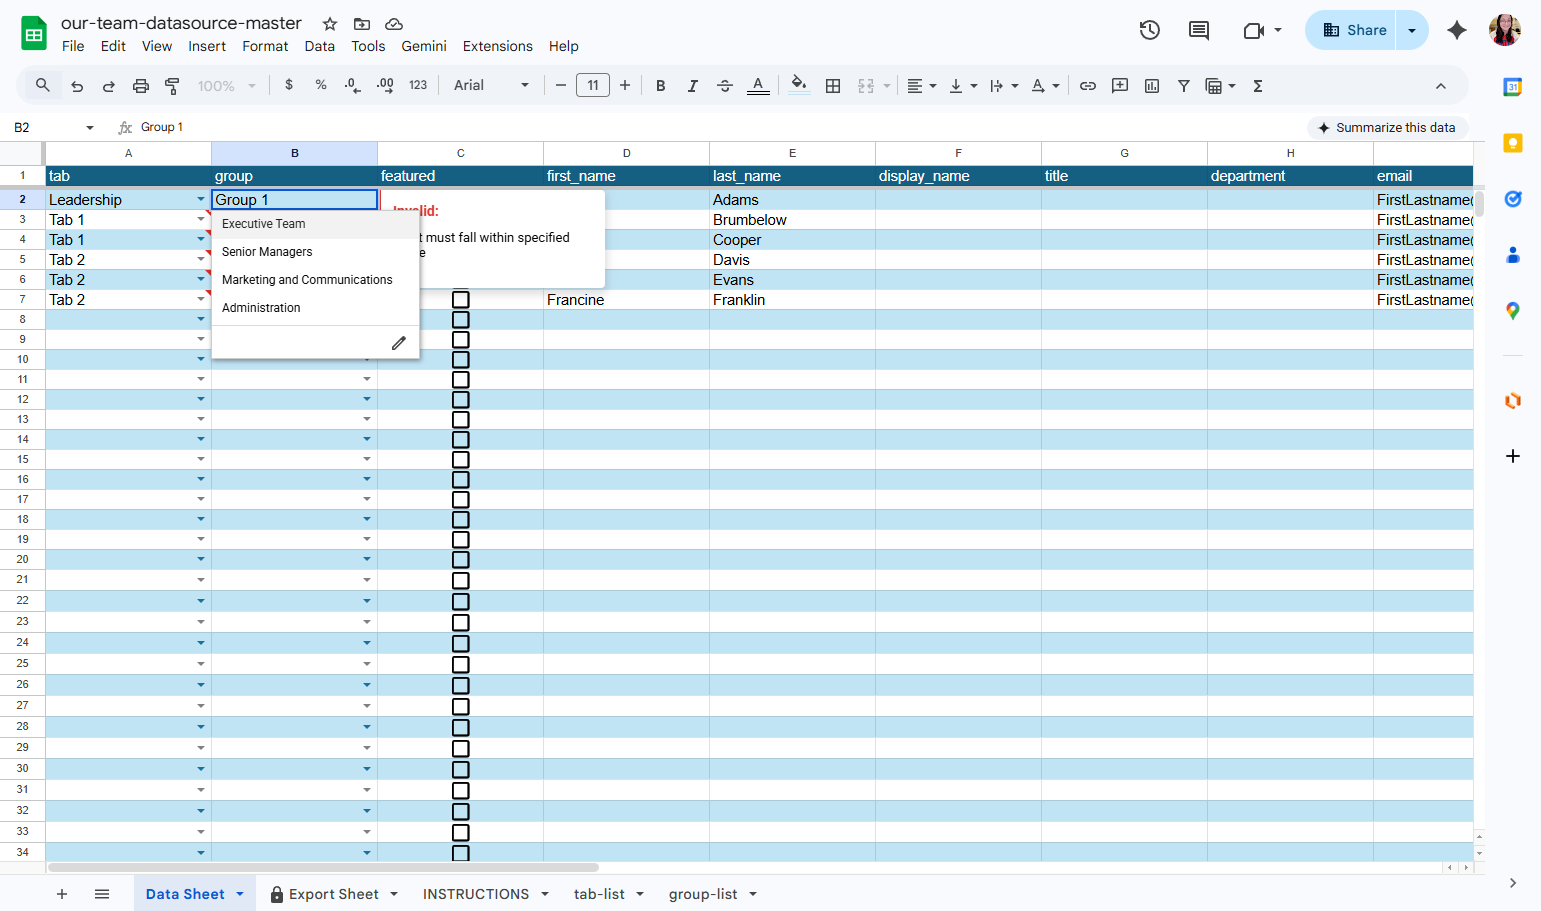Apply strikethrough formatting
Image resolution: width=1541 pixels, height=911 pixels.
click(725, 86)
